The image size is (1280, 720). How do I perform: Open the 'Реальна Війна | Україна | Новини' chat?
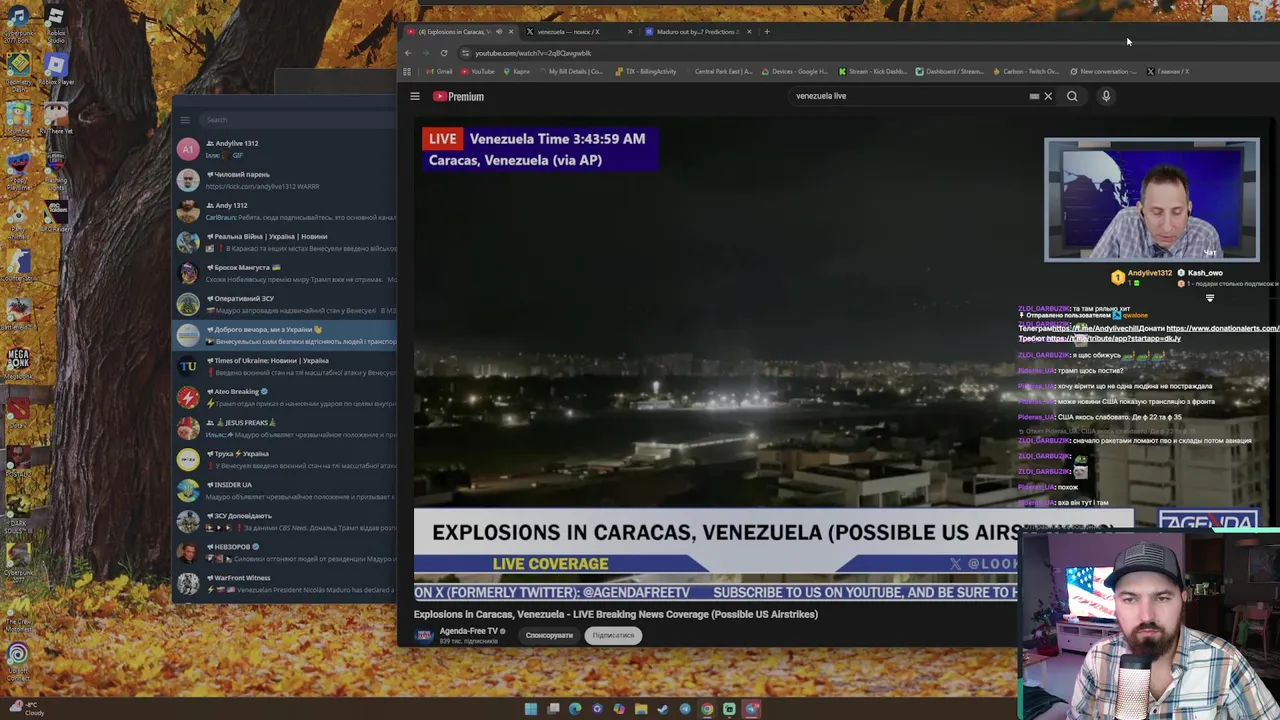click(x=286, y=242)
